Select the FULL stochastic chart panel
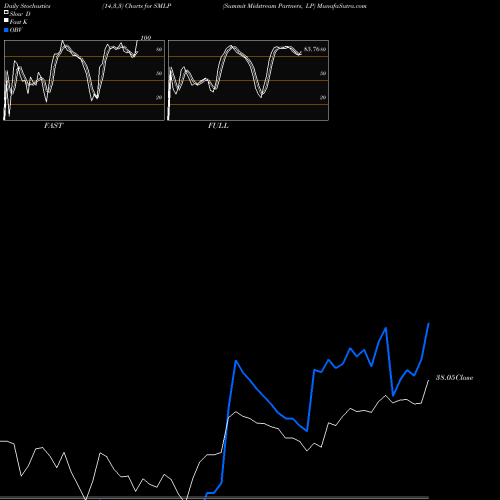Image resolution: width=500 pixels, height=500 pixels. [248, 80]
